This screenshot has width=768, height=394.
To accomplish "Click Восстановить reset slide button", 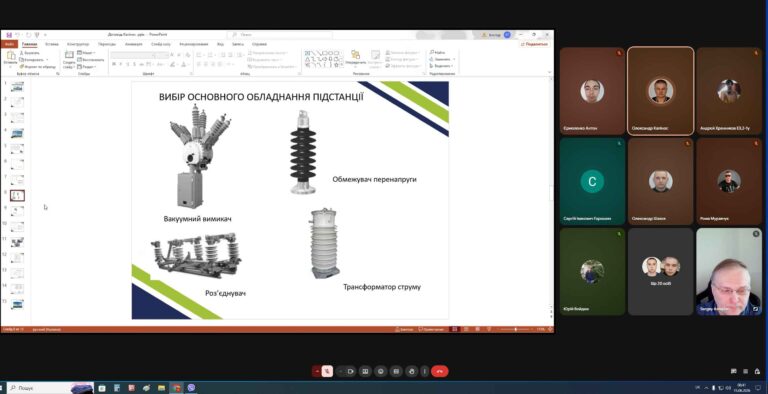I will tap(91, 60).
